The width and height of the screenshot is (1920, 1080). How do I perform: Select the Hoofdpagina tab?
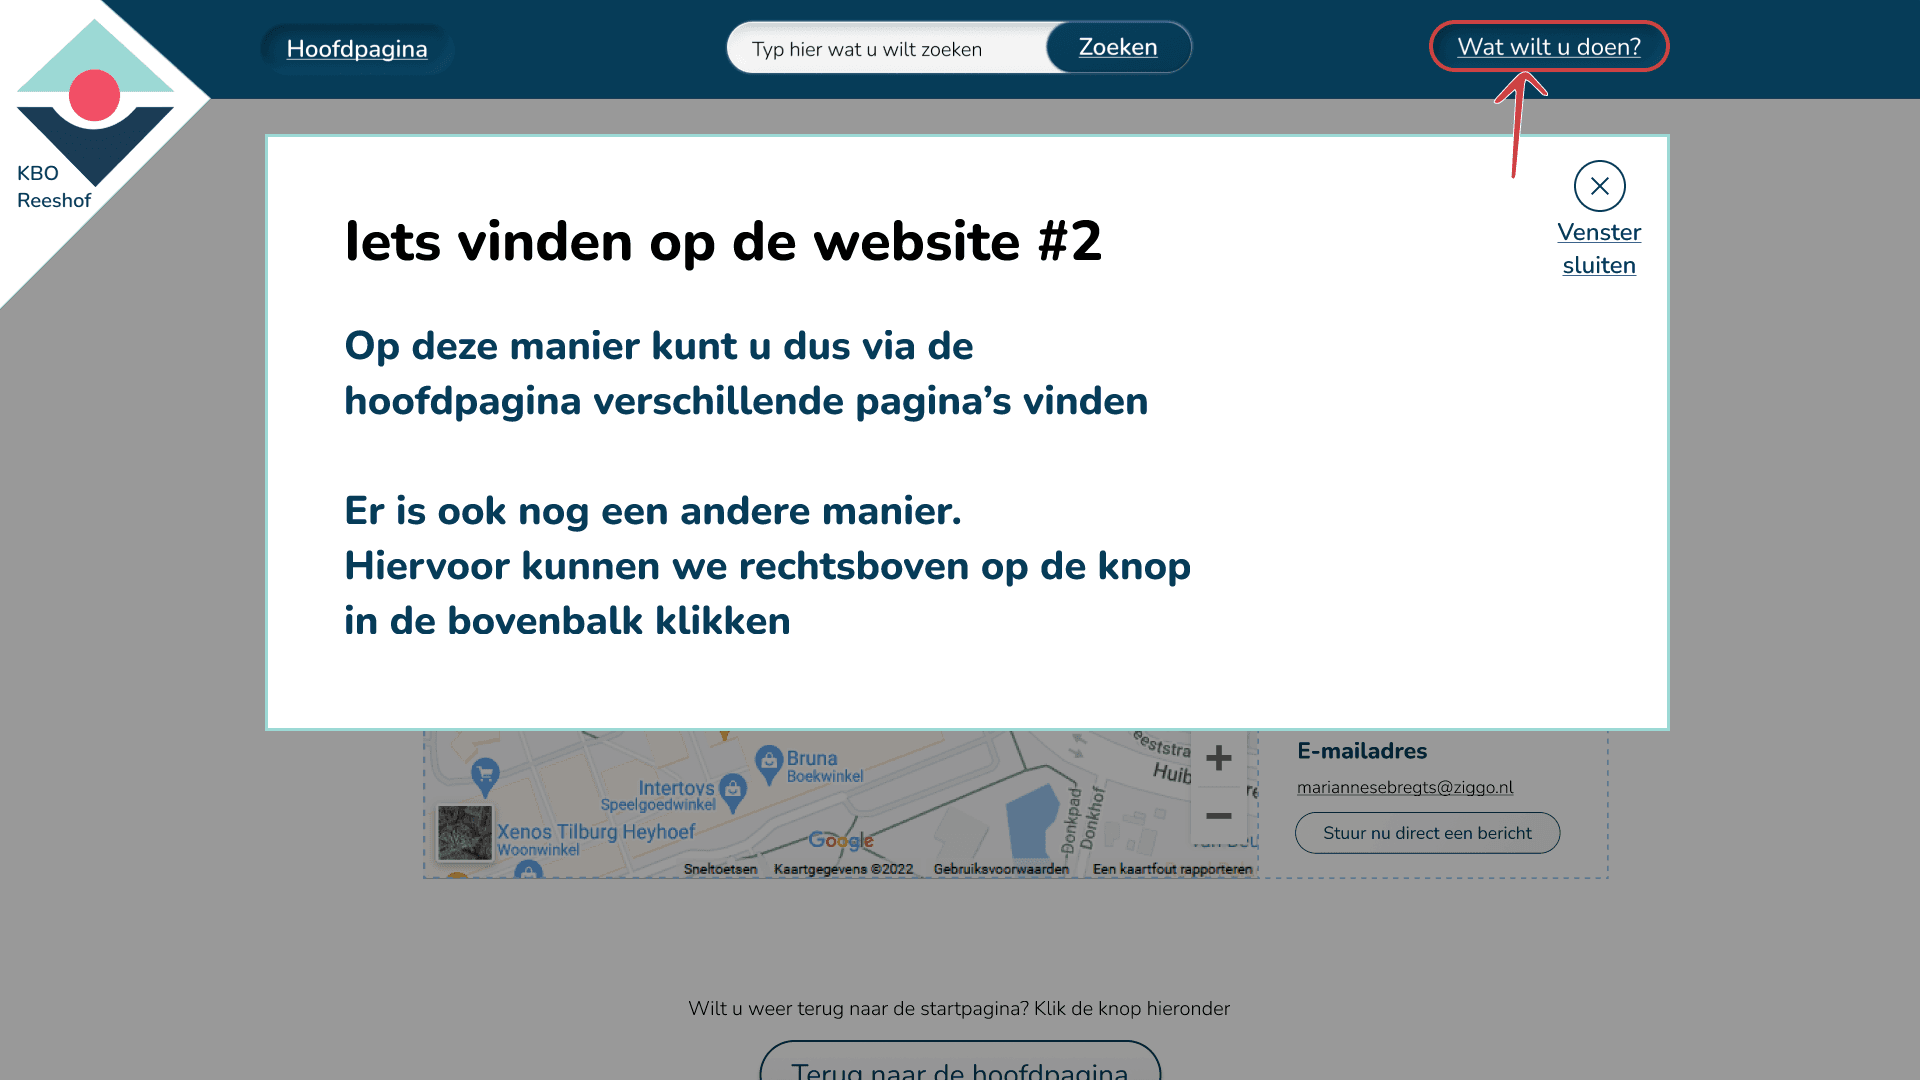coord(357,48)
